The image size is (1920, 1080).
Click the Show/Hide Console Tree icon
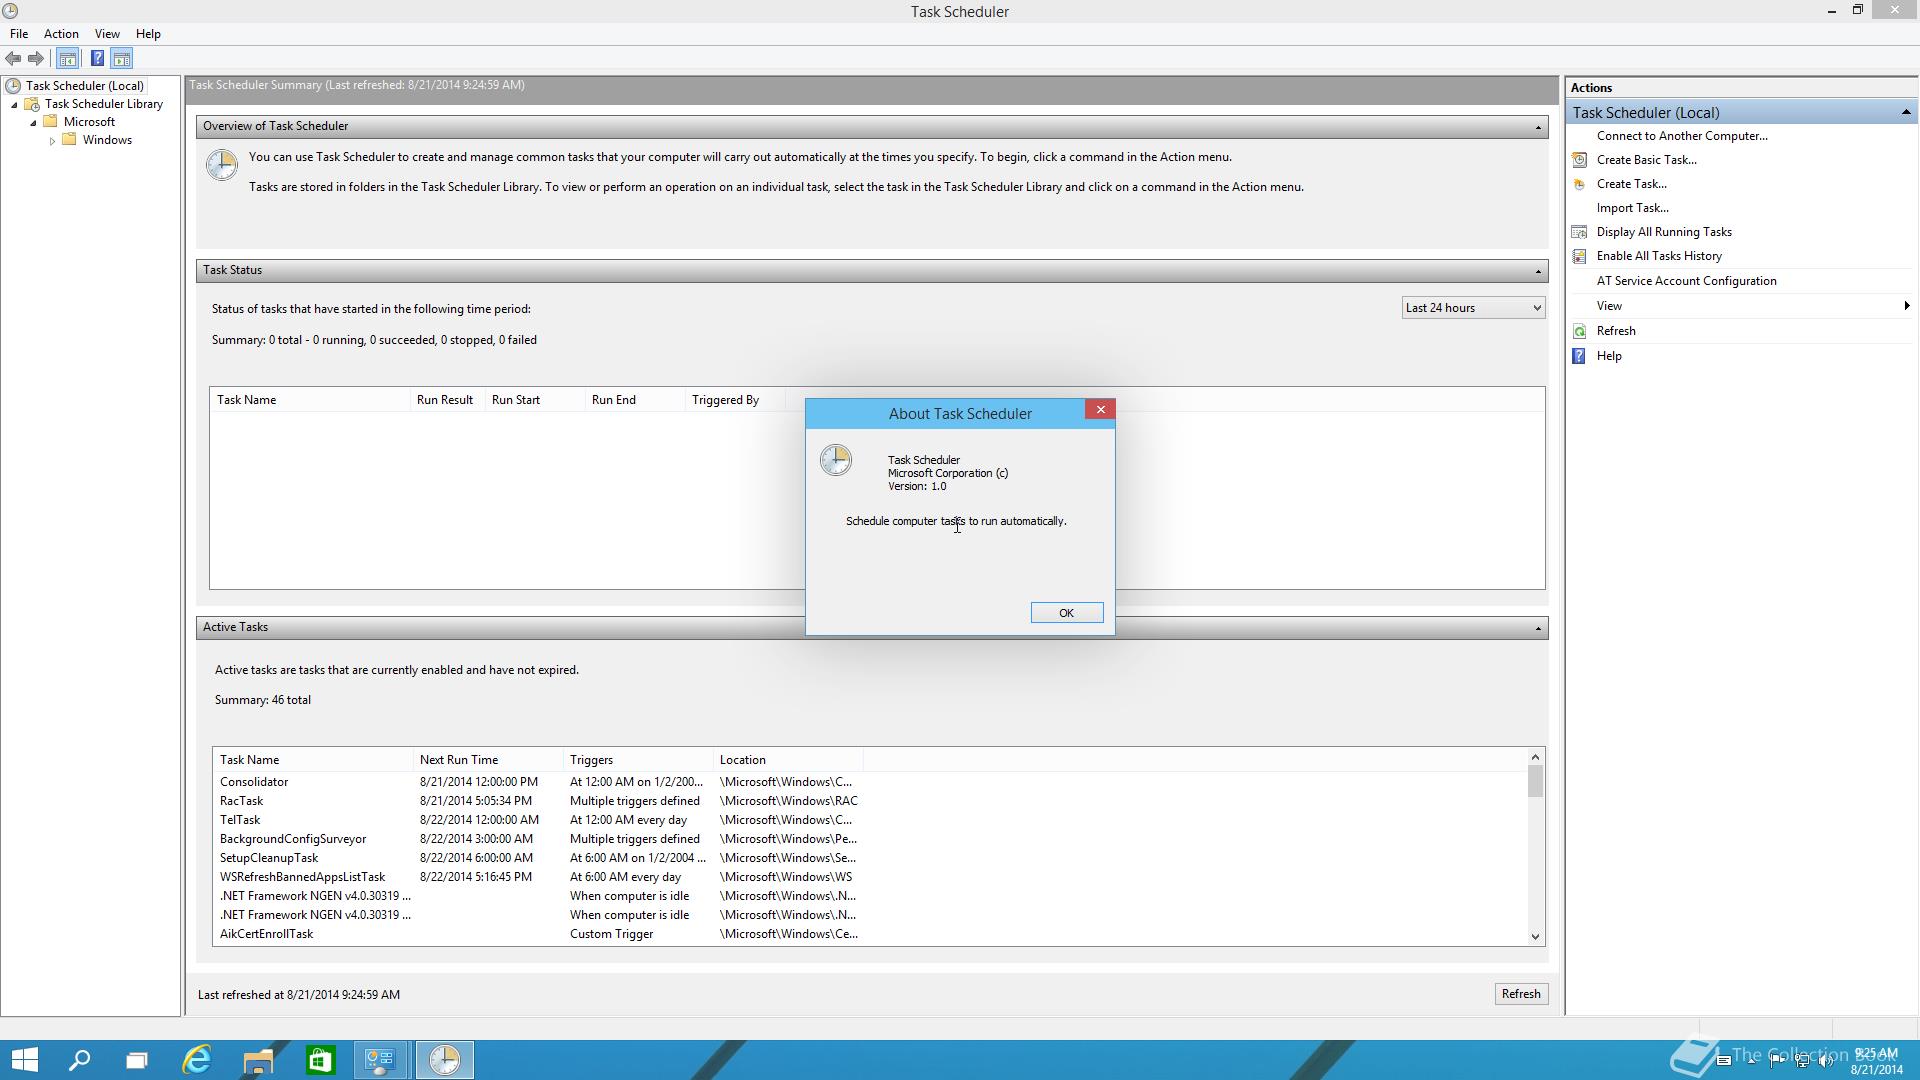pyautogui.click(x=68, y=59)
